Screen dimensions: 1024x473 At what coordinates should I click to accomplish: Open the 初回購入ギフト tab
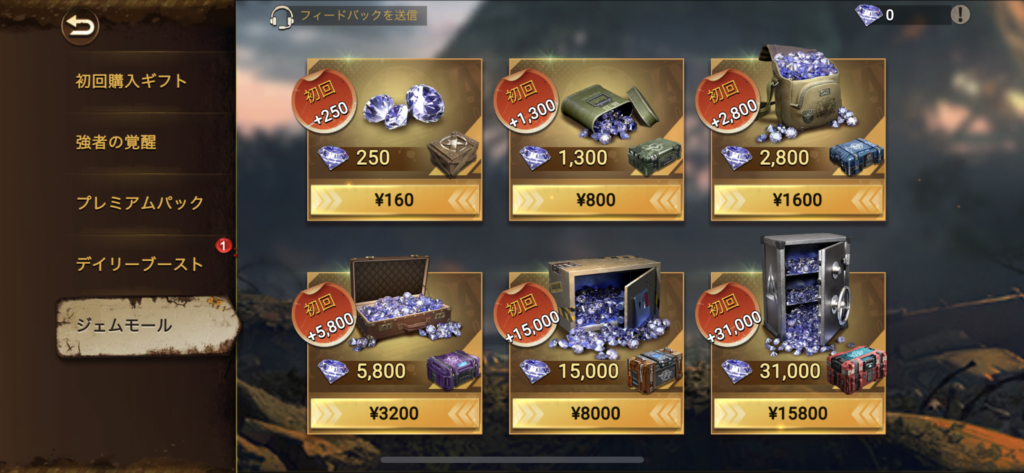[131, 82]
